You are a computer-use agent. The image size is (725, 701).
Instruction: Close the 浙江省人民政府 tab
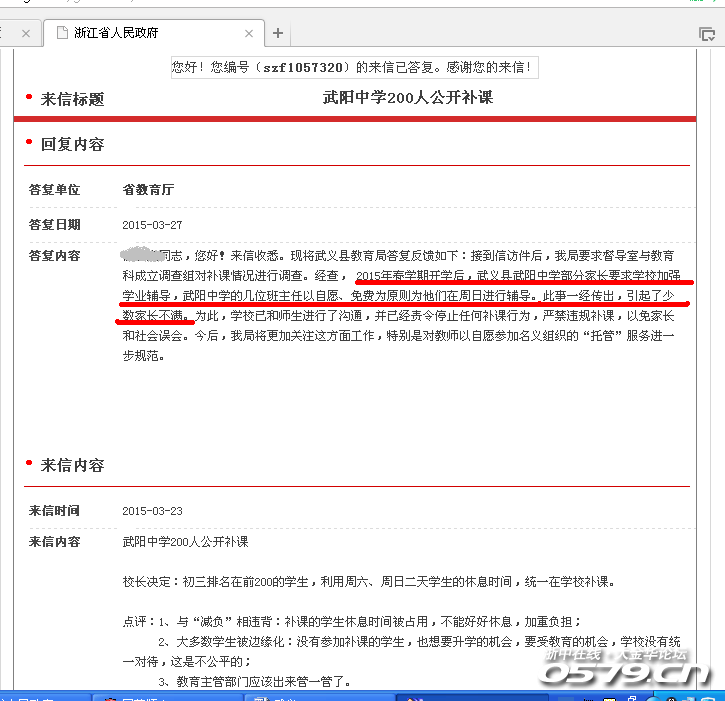249,33
